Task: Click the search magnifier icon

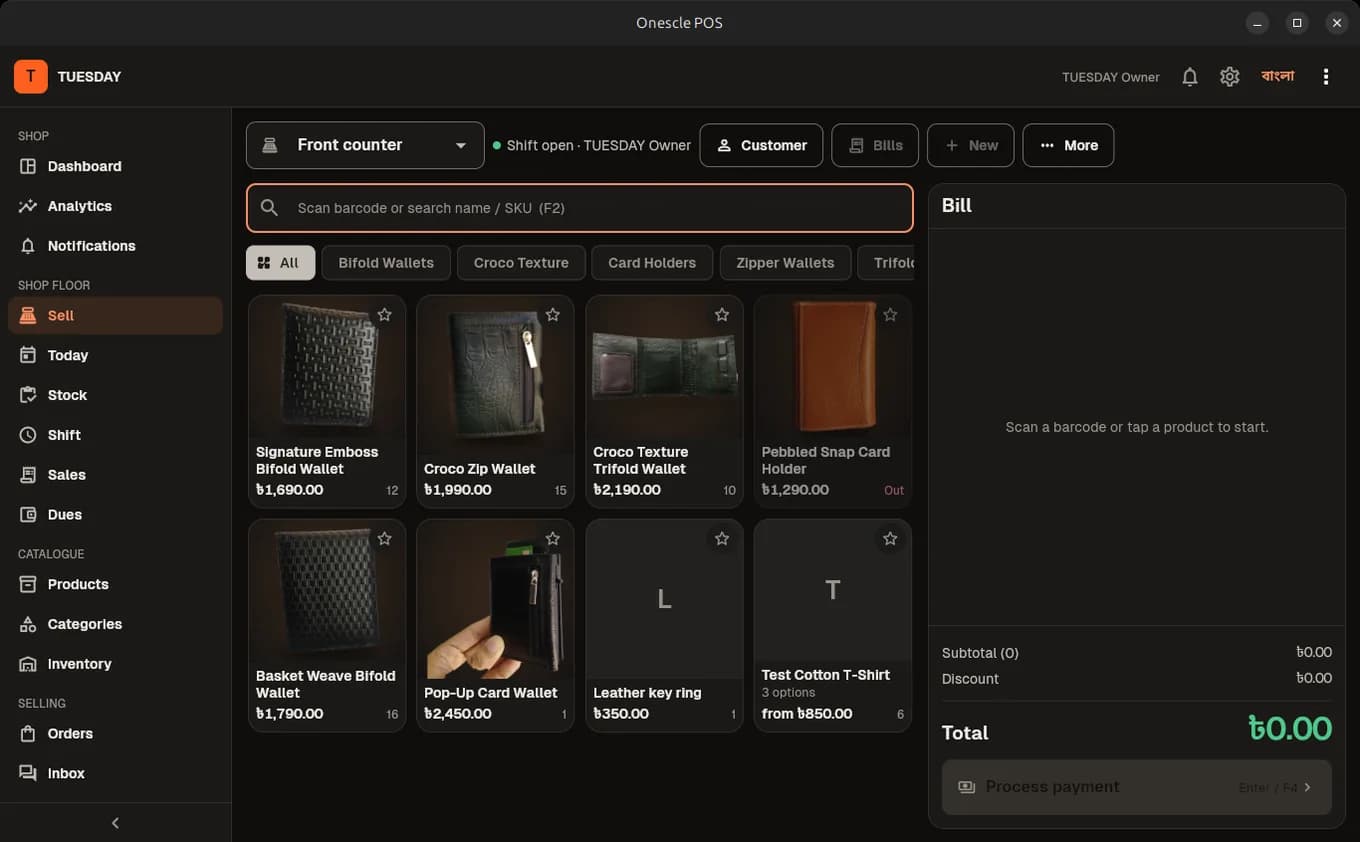Action: tap(269, 208)
